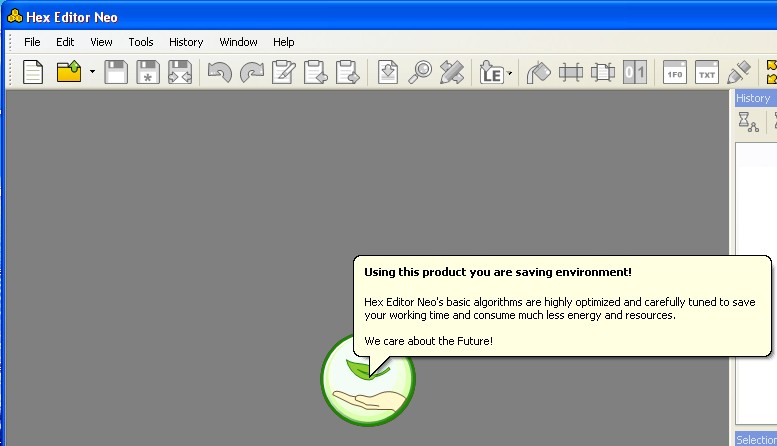Click the Selection panel header
Screen dimensions: 777x446
[x=756, y=439]
